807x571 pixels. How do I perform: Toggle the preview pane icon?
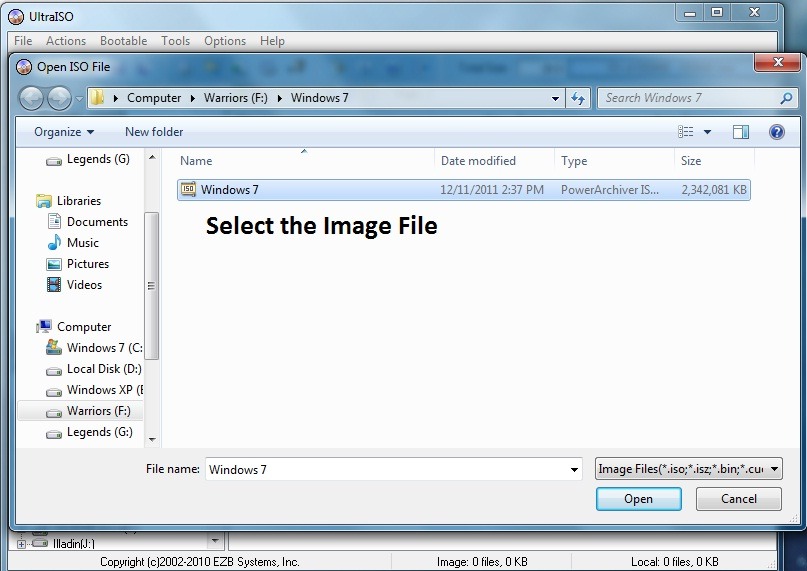point(740,132)
